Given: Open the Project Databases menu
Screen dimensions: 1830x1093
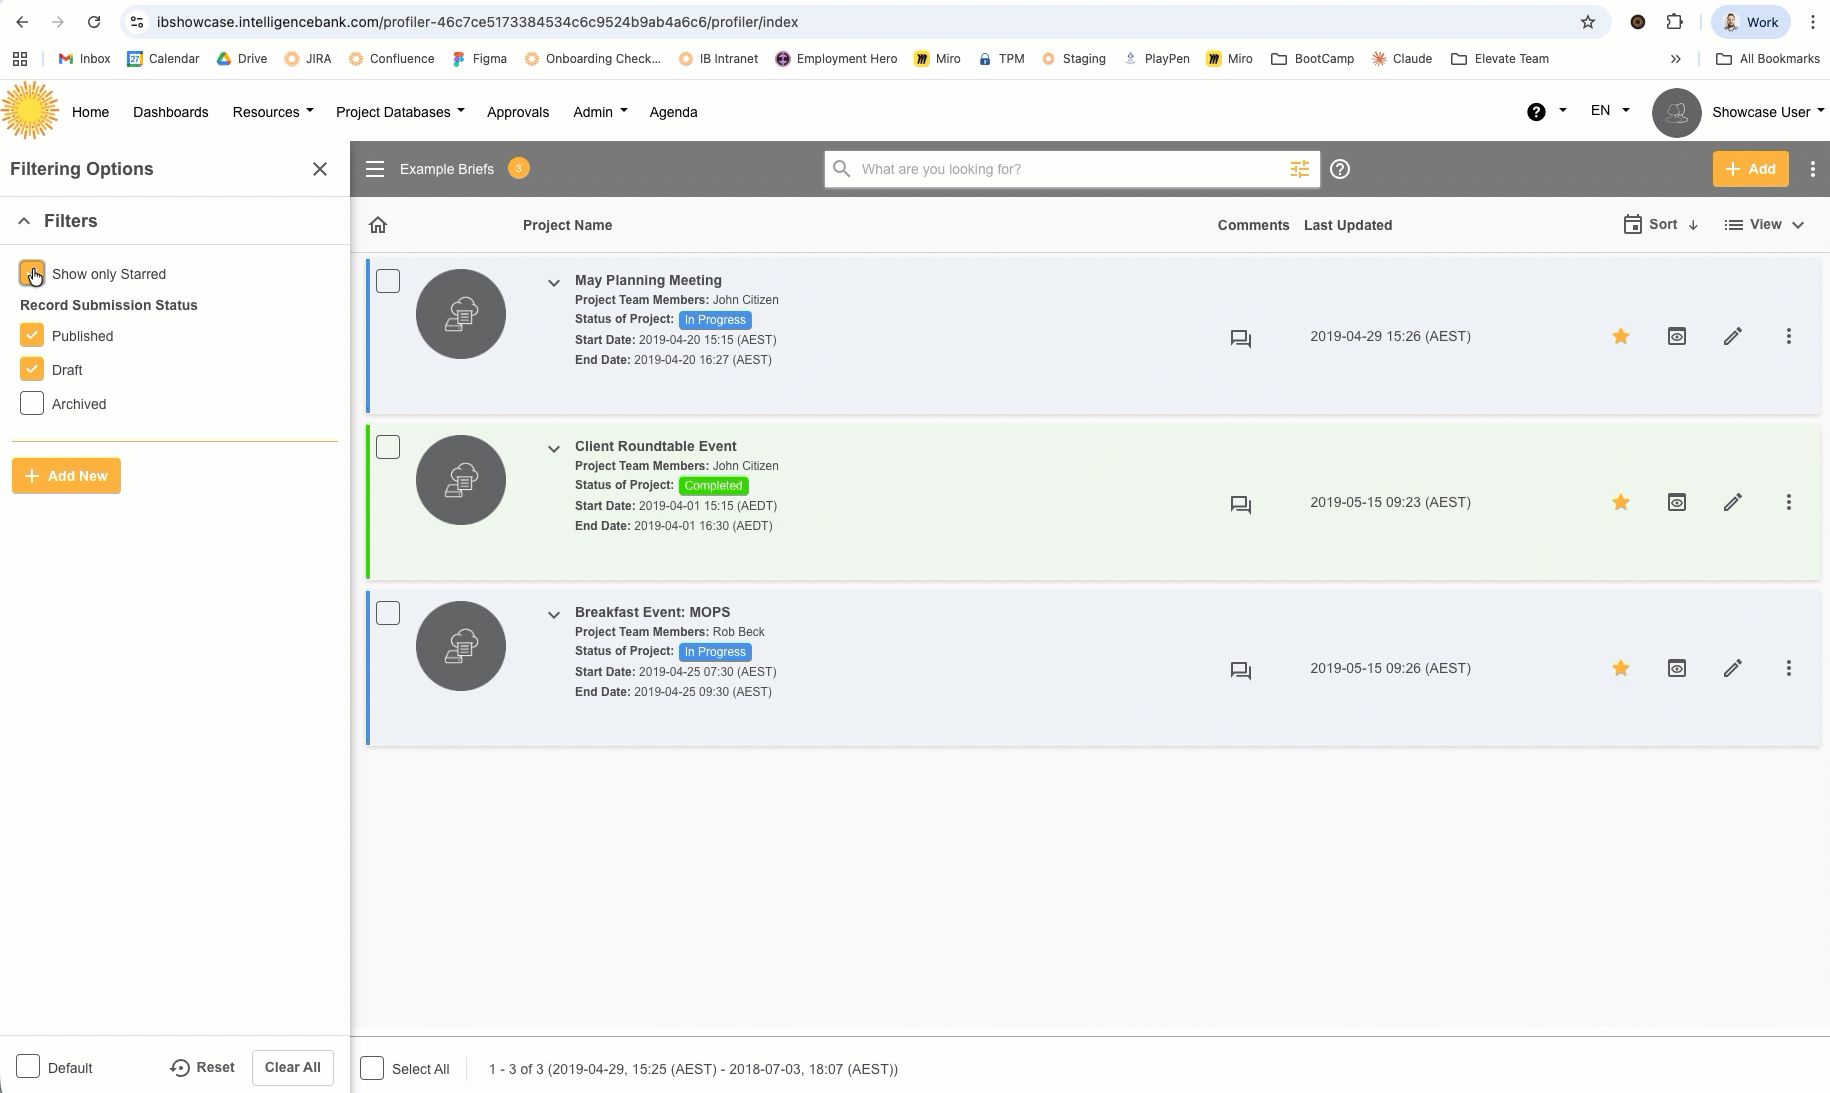Looking at the screenshot, I should tap(399, 112).
